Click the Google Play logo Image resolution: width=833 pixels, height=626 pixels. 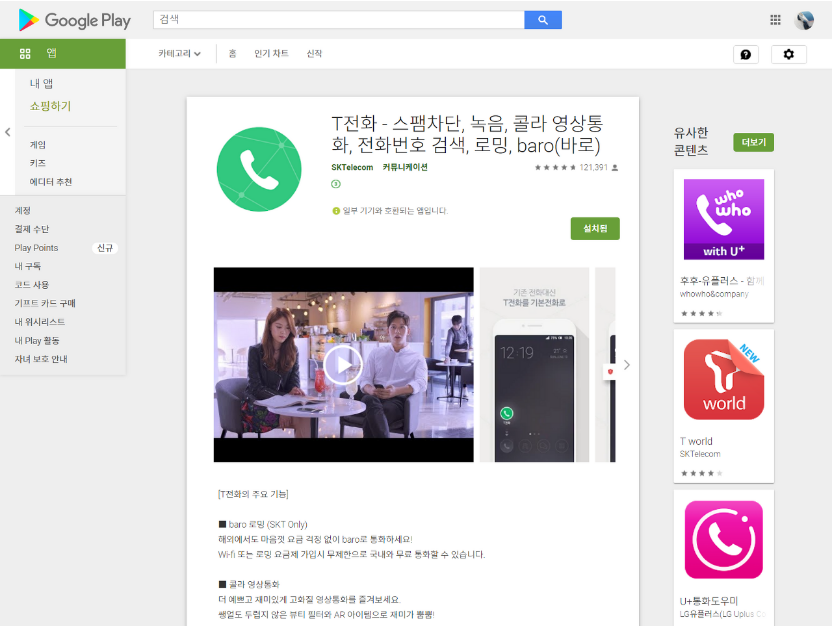pyautogui.click(x=74, y=20)
